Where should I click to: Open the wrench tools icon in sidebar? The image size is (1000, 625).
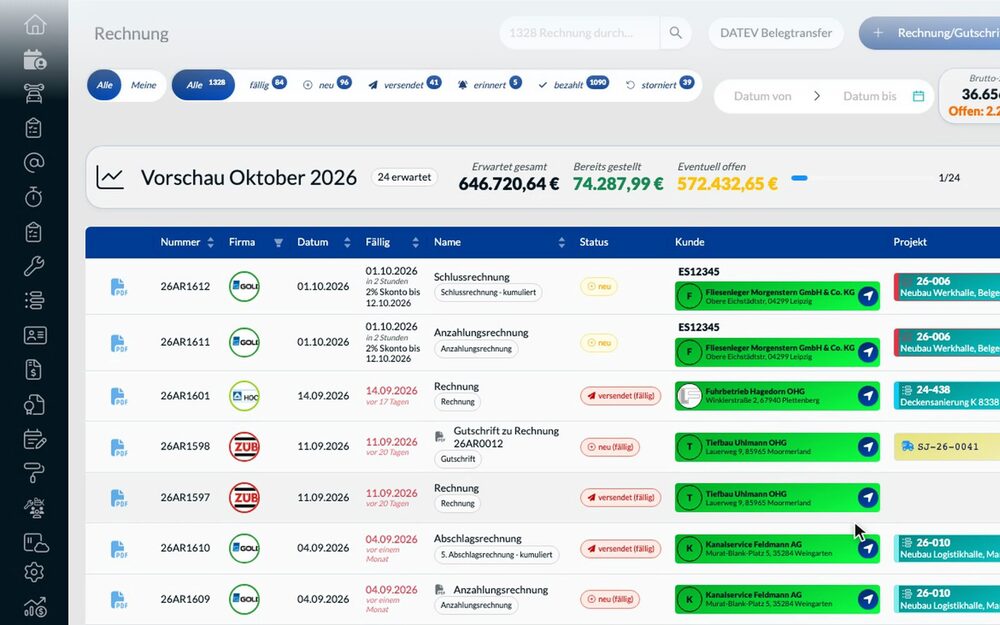tap(34, 265)
